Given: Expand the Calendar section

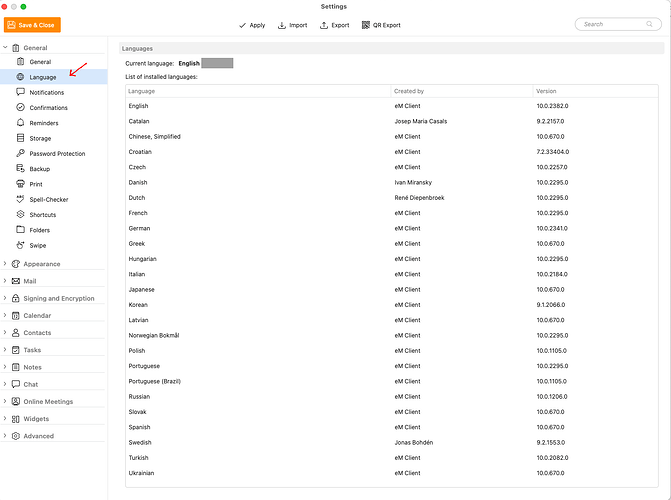Looking at the screenshot, I should 5,315.
